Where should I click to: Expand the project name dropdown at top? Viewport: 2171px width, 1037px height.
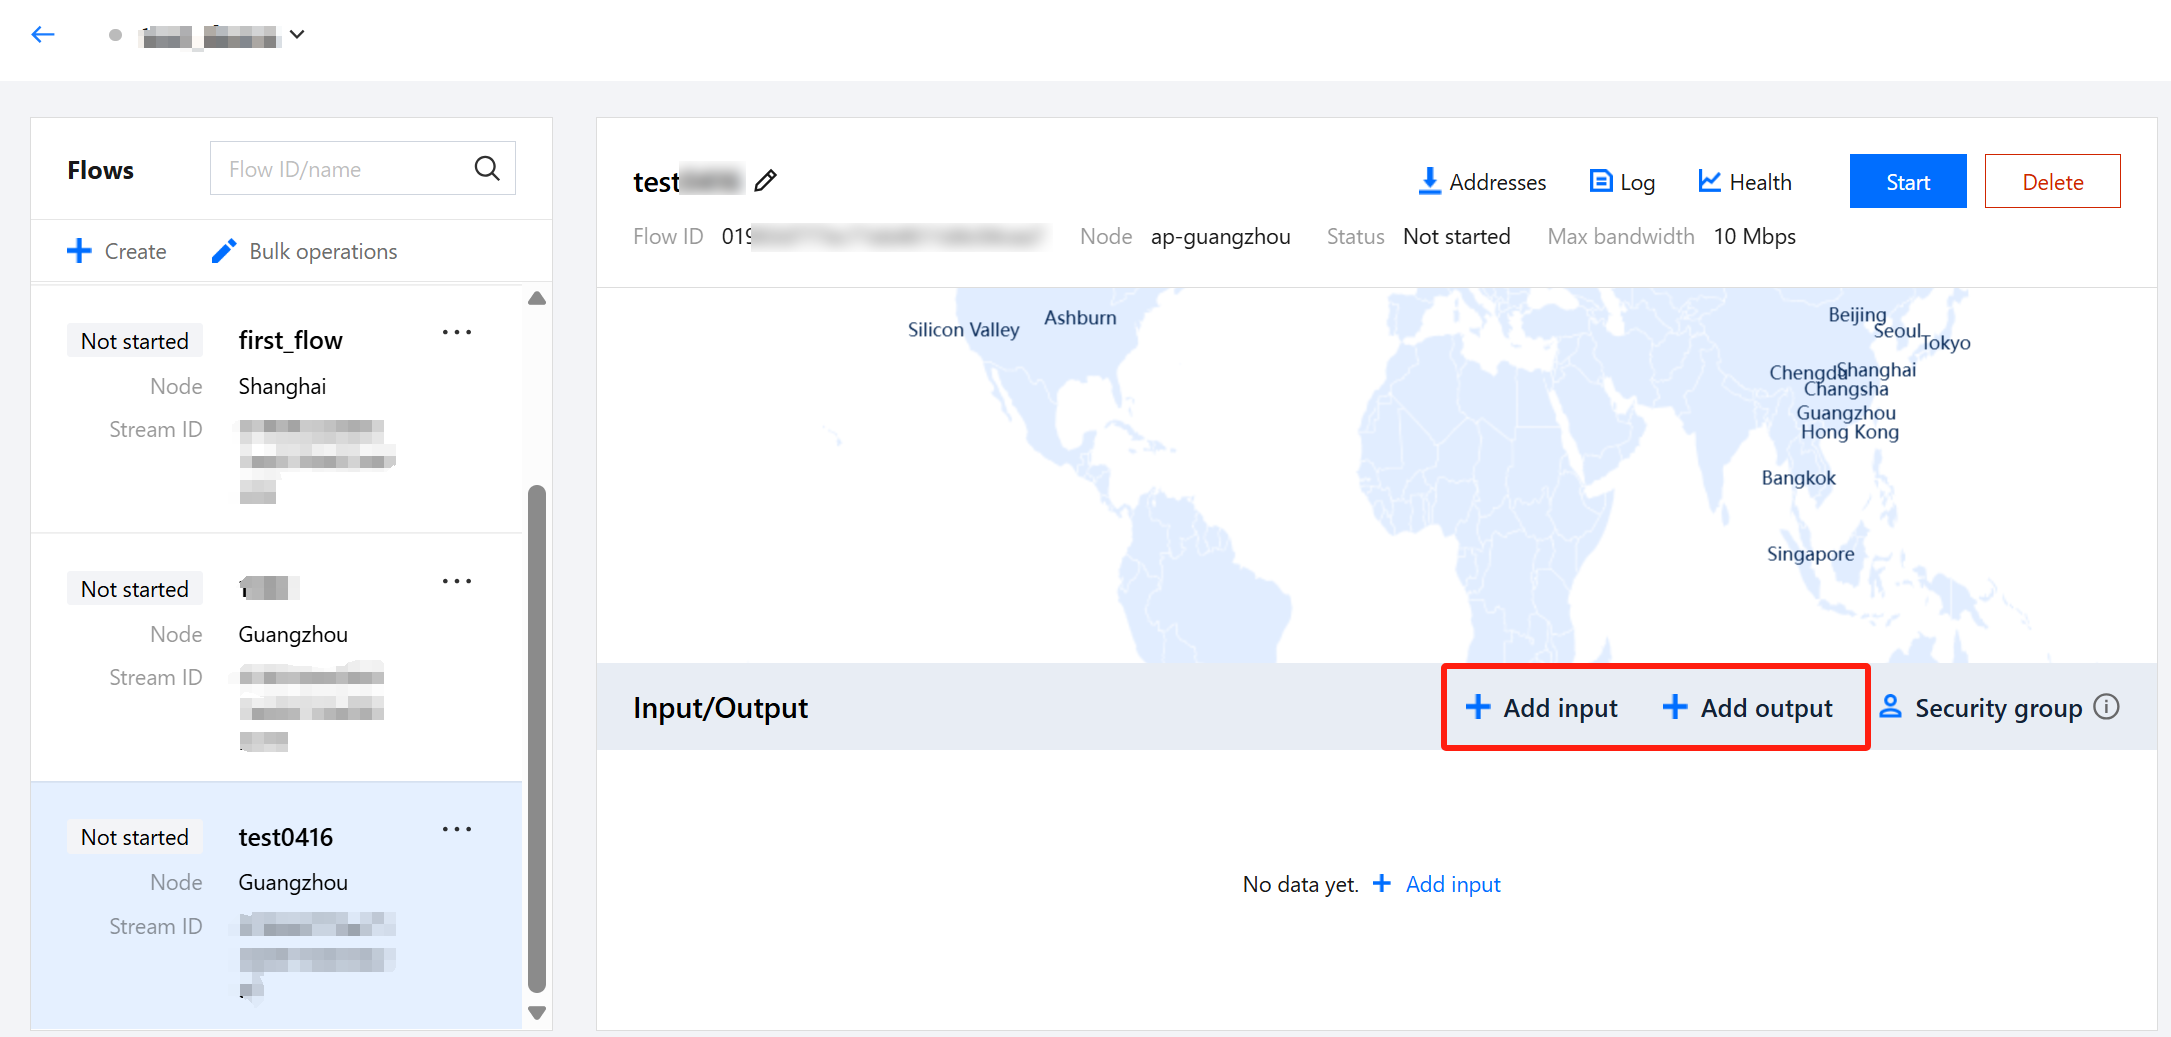coord(297,35)
